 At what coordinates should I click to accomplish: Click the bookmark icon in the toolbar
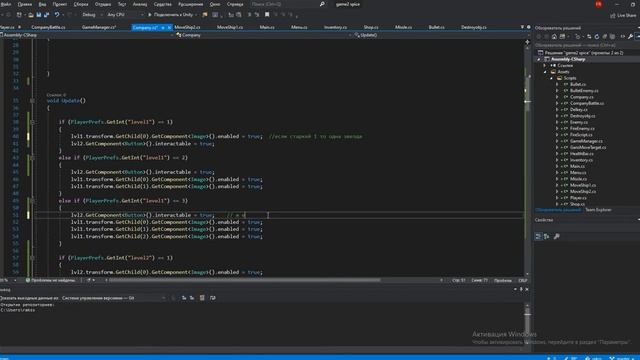(267, 15)
